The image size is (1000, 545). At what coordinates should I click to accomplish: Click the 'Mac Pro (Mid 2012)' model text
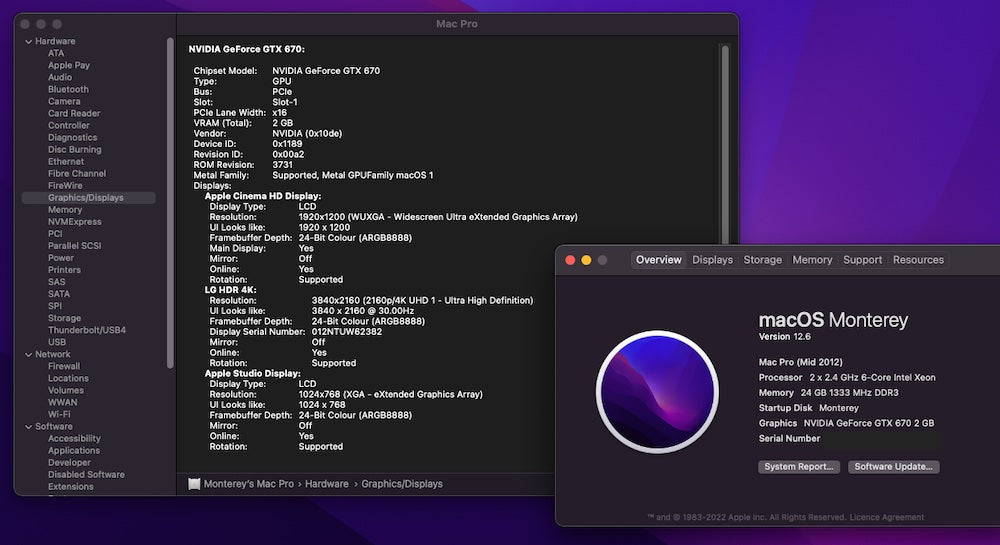[800, 362]
